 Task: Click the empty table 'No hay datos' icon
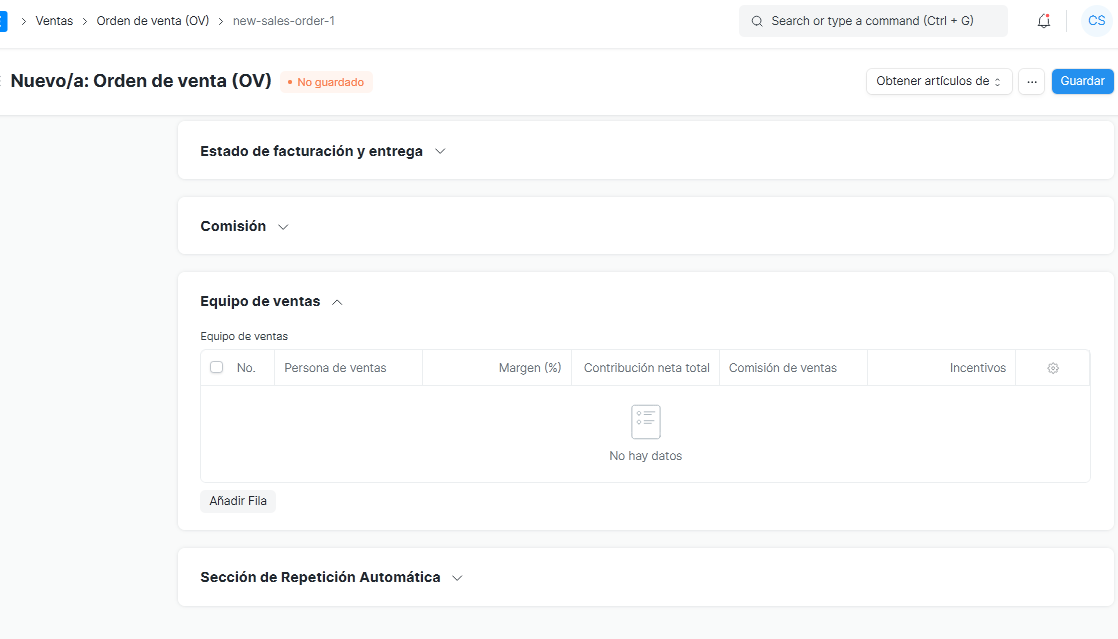646,422
